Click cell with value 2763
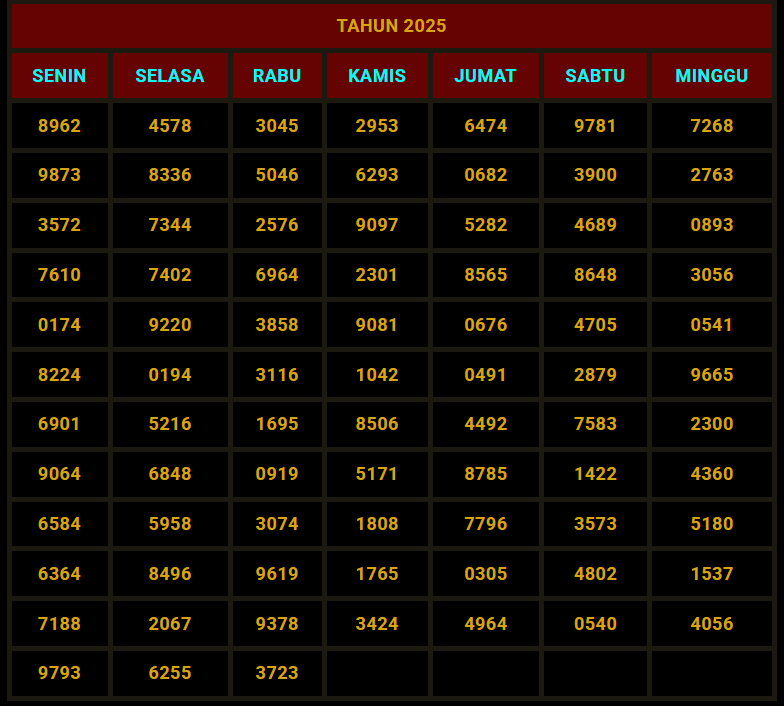Image resolution: width=784 pixels, height=706 pixels. tap(712, 175)
